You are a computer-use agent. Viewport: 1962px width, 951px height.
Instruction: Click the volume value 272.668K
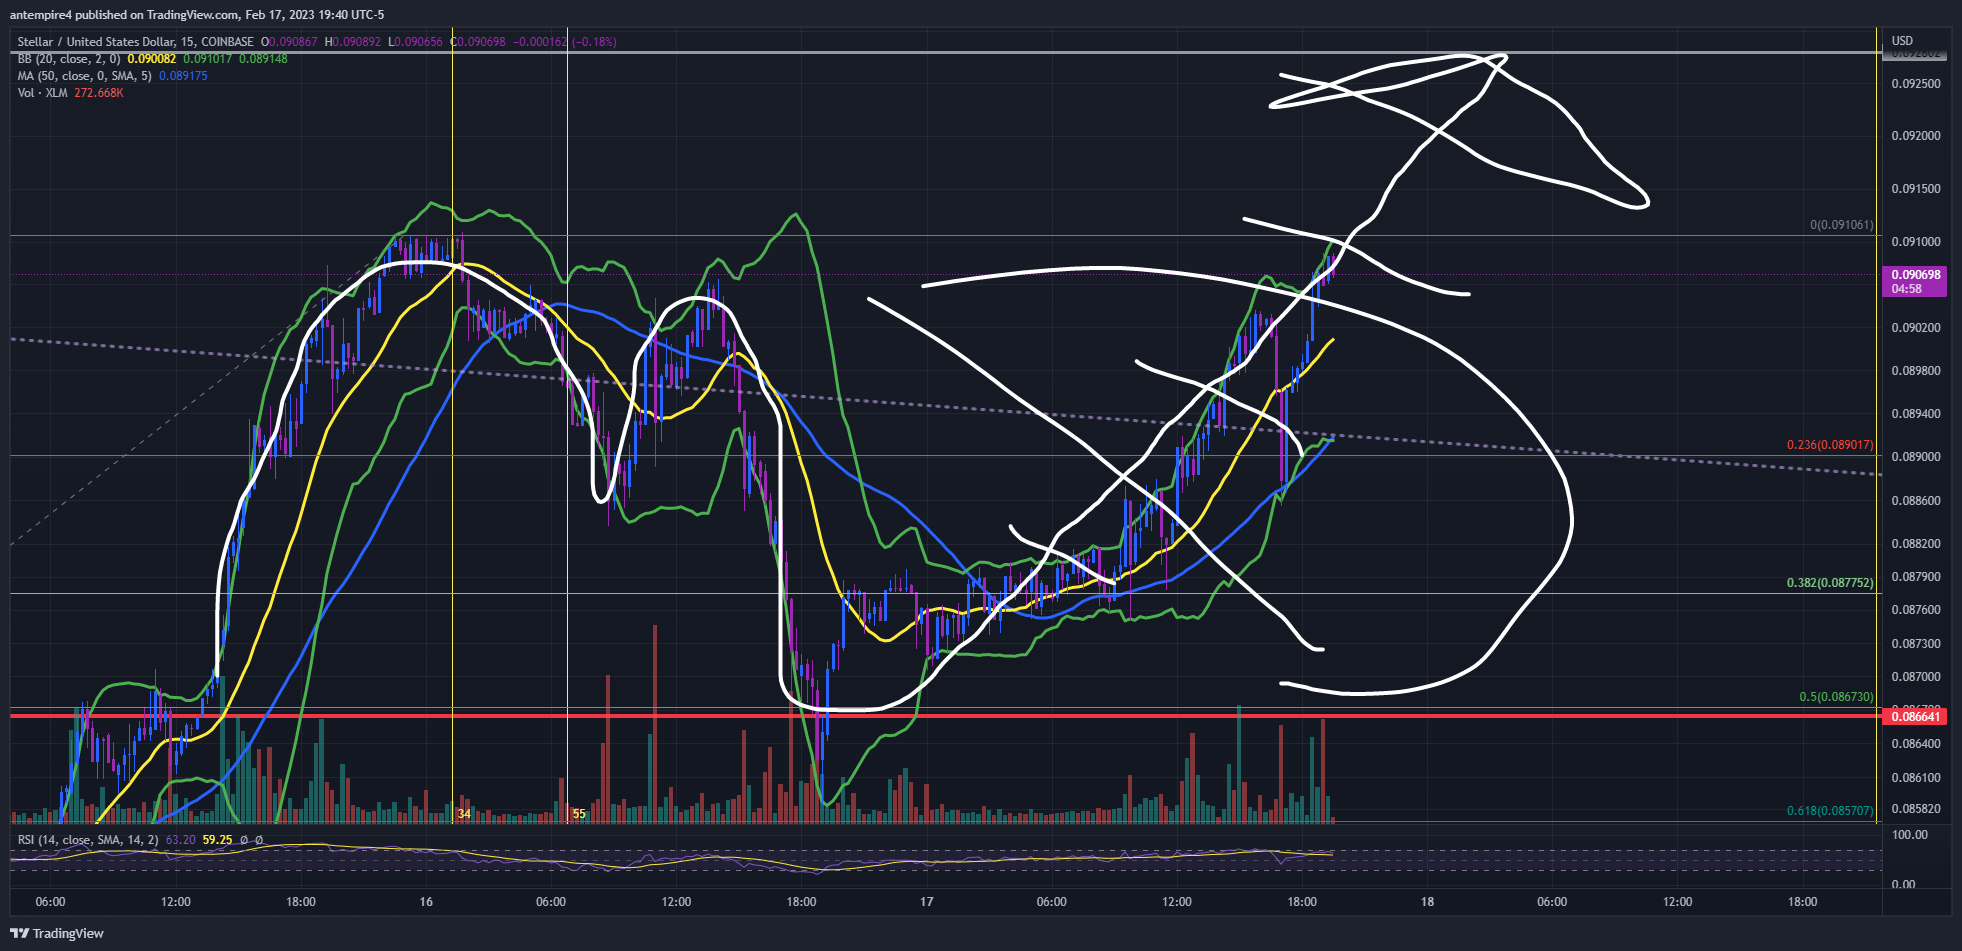98,93
